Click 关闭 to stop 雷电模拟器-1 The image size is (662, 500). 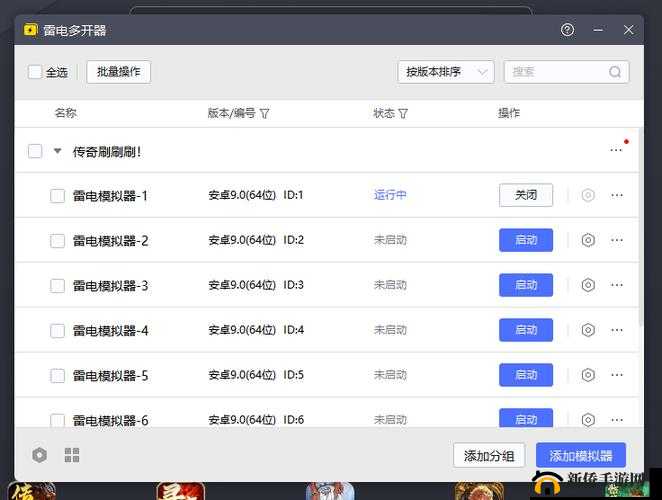click(526, 195)
